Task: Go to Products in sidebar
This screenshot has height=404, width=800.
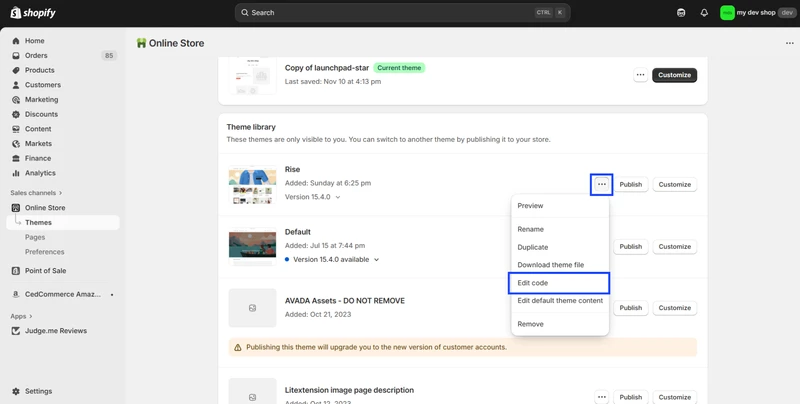Action: tap(39, 70)
